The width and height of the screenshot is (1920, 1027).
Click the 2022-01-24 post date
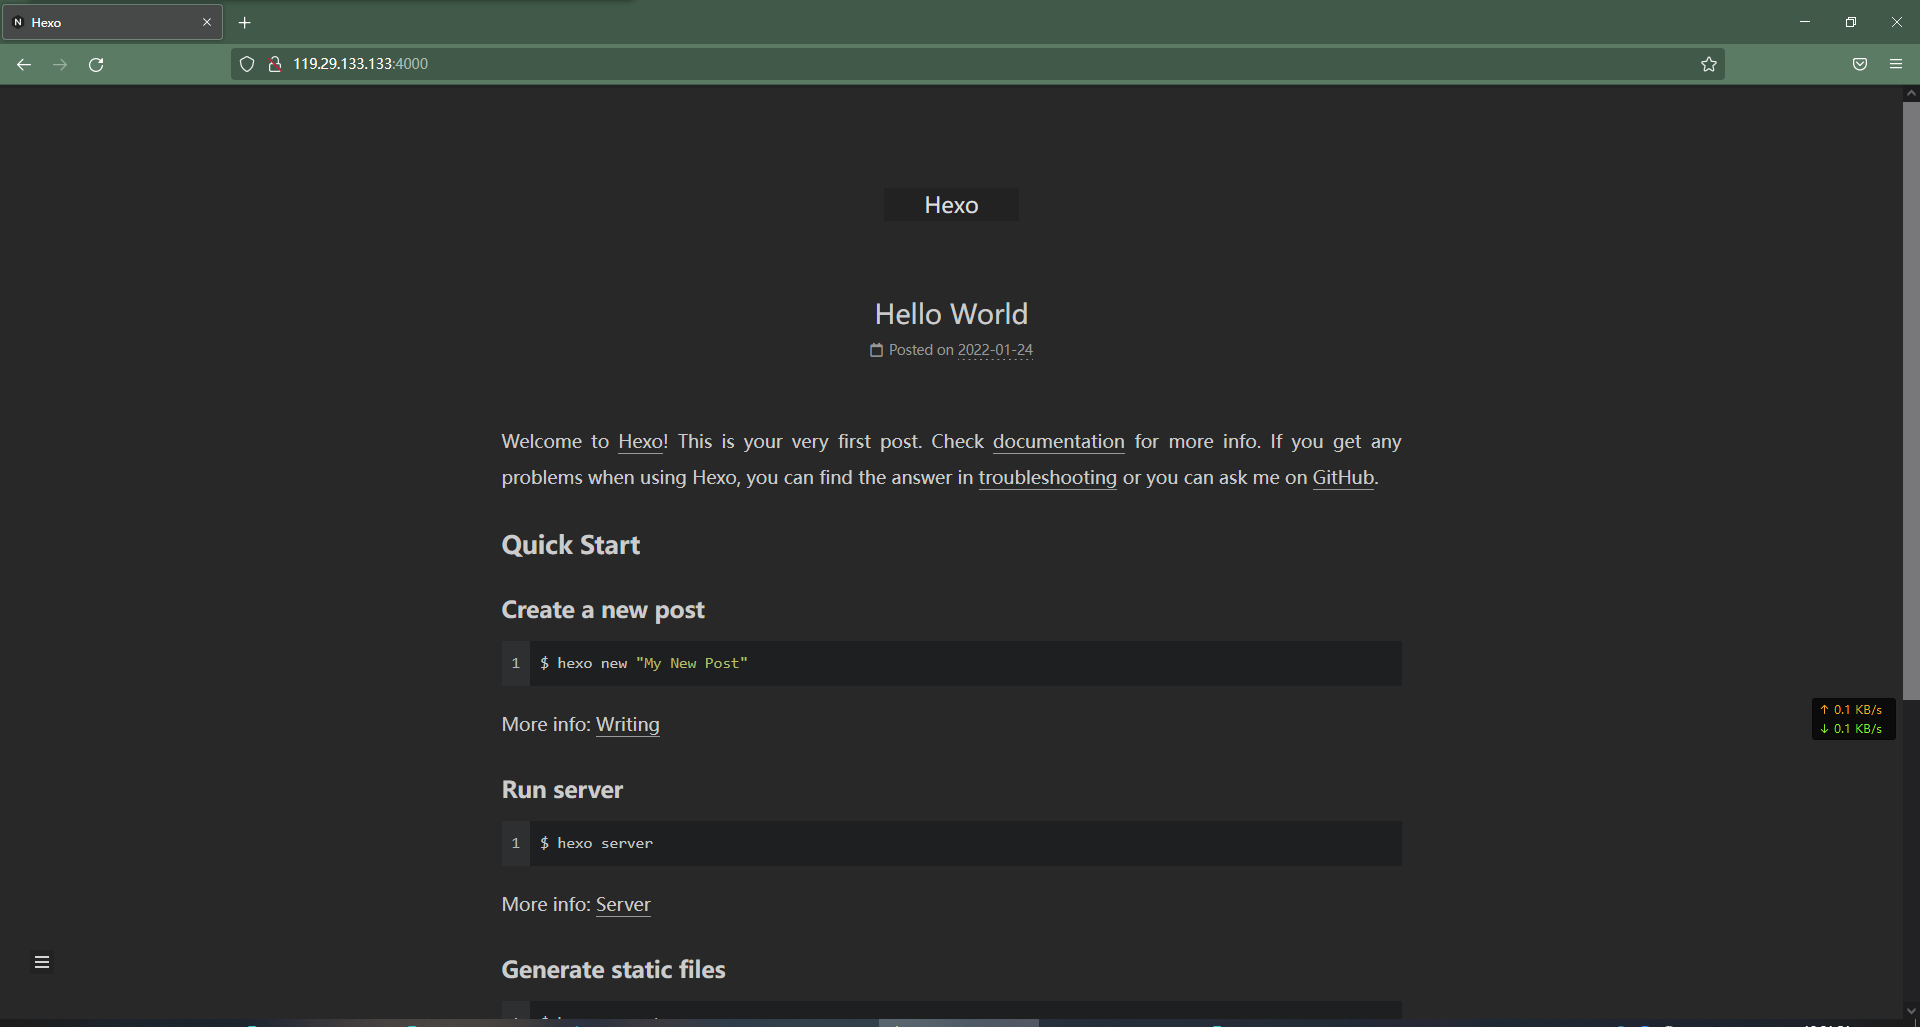[x=995, y=350]
